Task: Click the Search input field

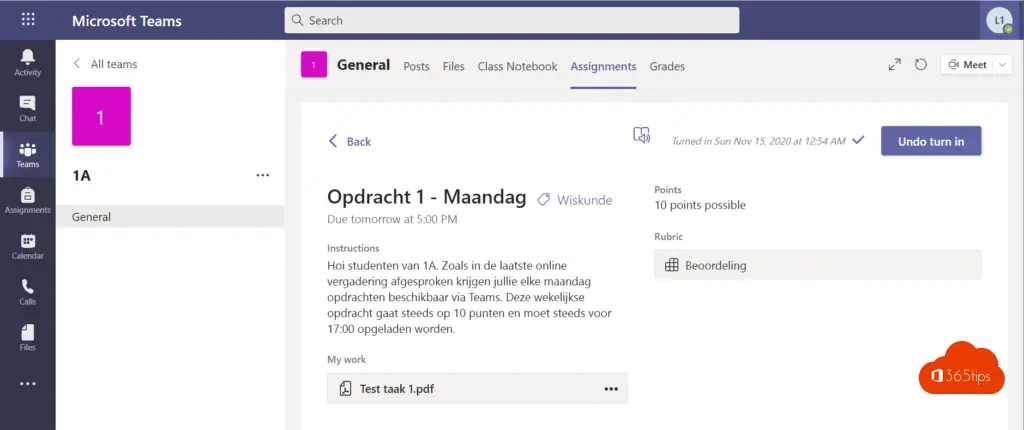Action: 512,20
